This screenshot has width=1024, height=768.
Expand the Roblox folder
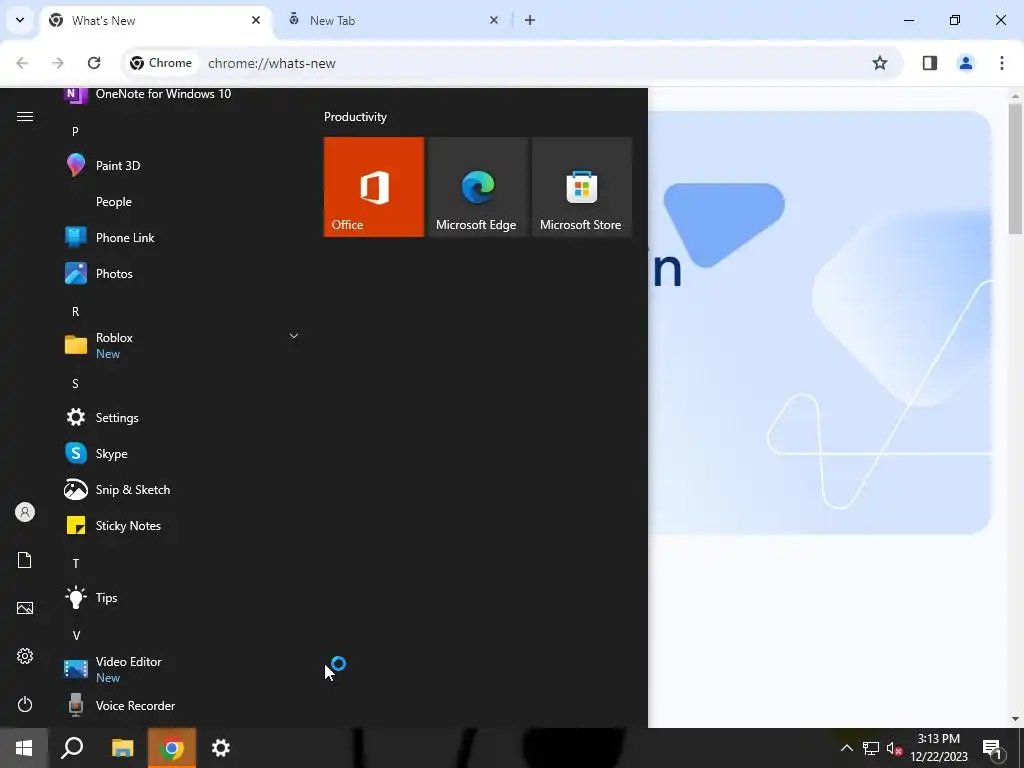[x=293, y=336]
